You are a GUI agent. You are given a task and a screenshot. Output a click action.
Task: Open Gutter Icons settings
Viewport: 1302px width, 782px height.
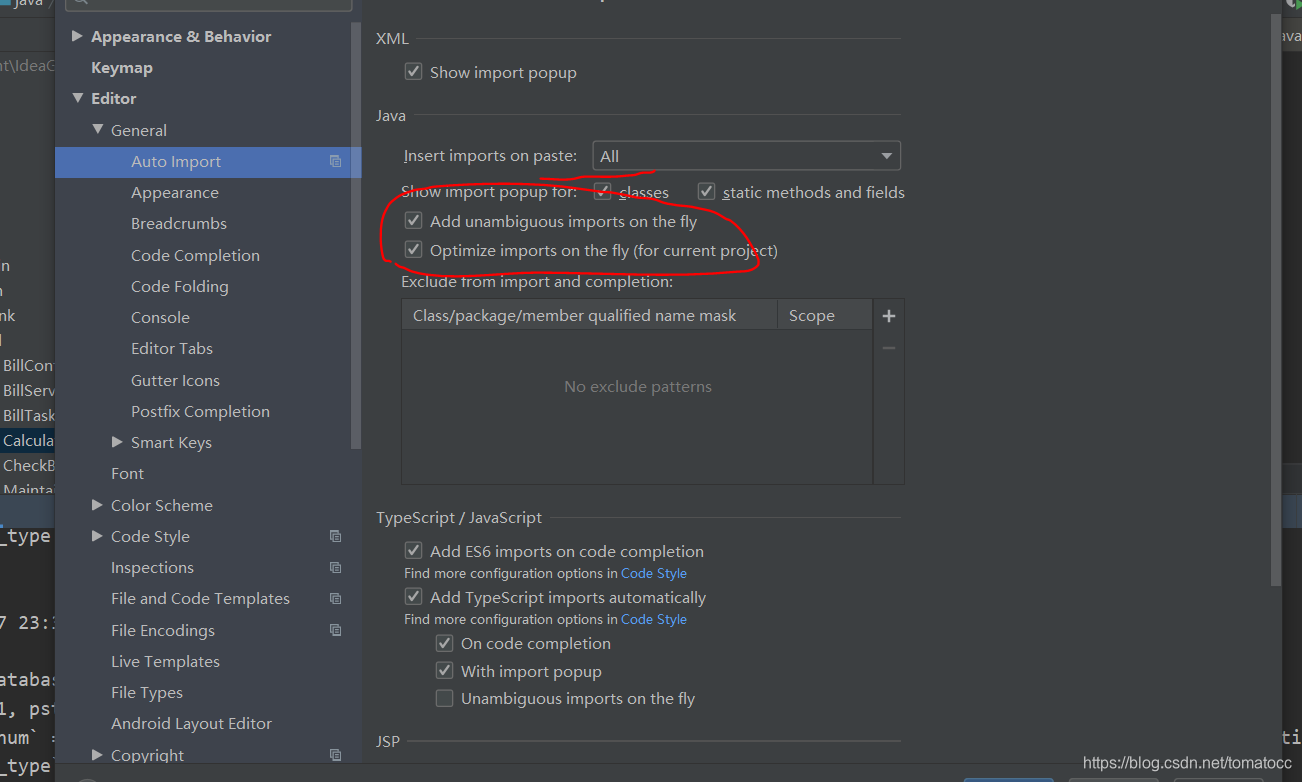point(175,380)
